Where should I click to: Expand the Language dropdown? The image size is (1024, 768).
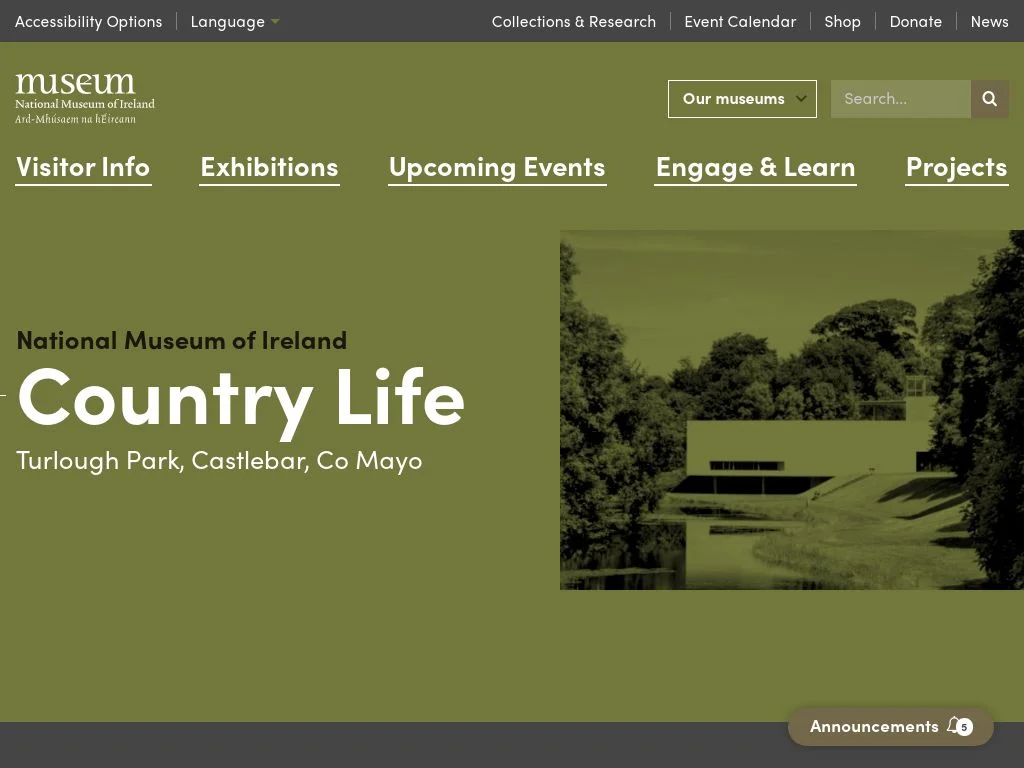click(234, 22)
